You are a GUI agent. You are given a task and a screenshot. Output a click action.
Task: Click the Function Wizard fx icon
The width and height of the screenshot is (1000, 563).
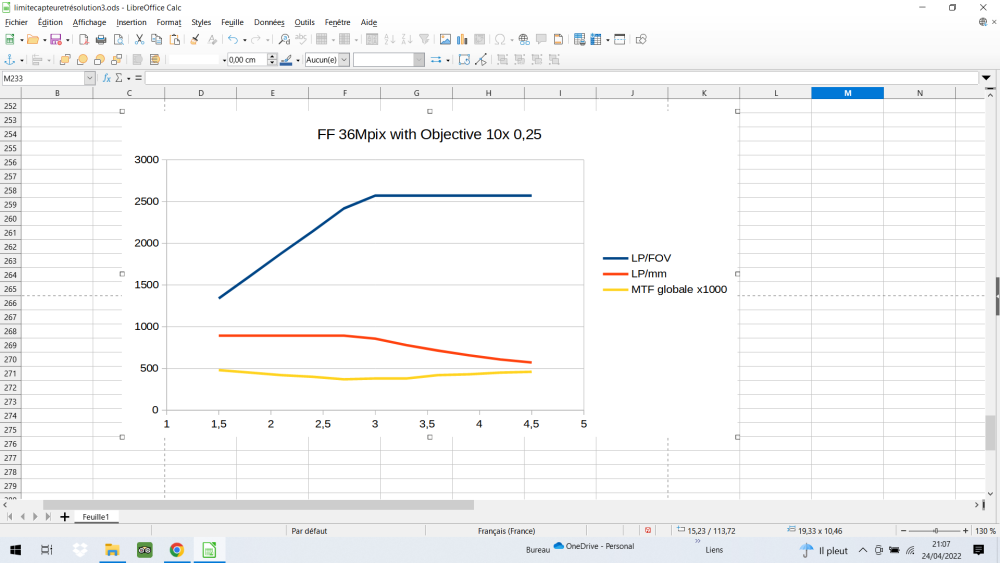pyautogui.click(x=107, y=78)
